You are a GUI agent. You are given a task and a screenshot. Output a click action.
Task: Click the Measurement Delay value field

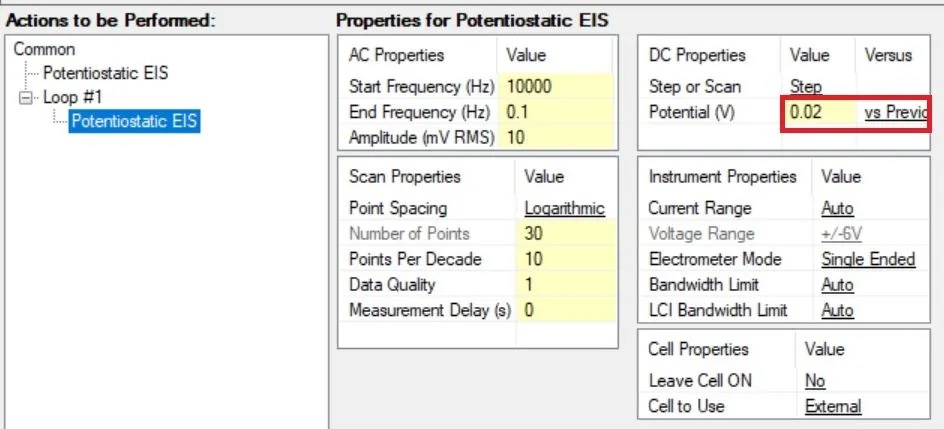coord(566,310)
